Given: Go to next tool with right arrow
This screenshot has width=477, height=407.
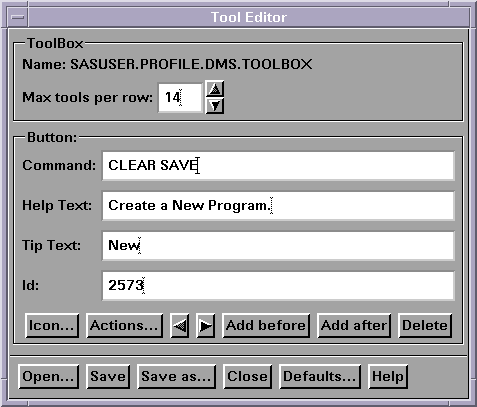Looking at the screenshot, I should click(x=205, y=325).
